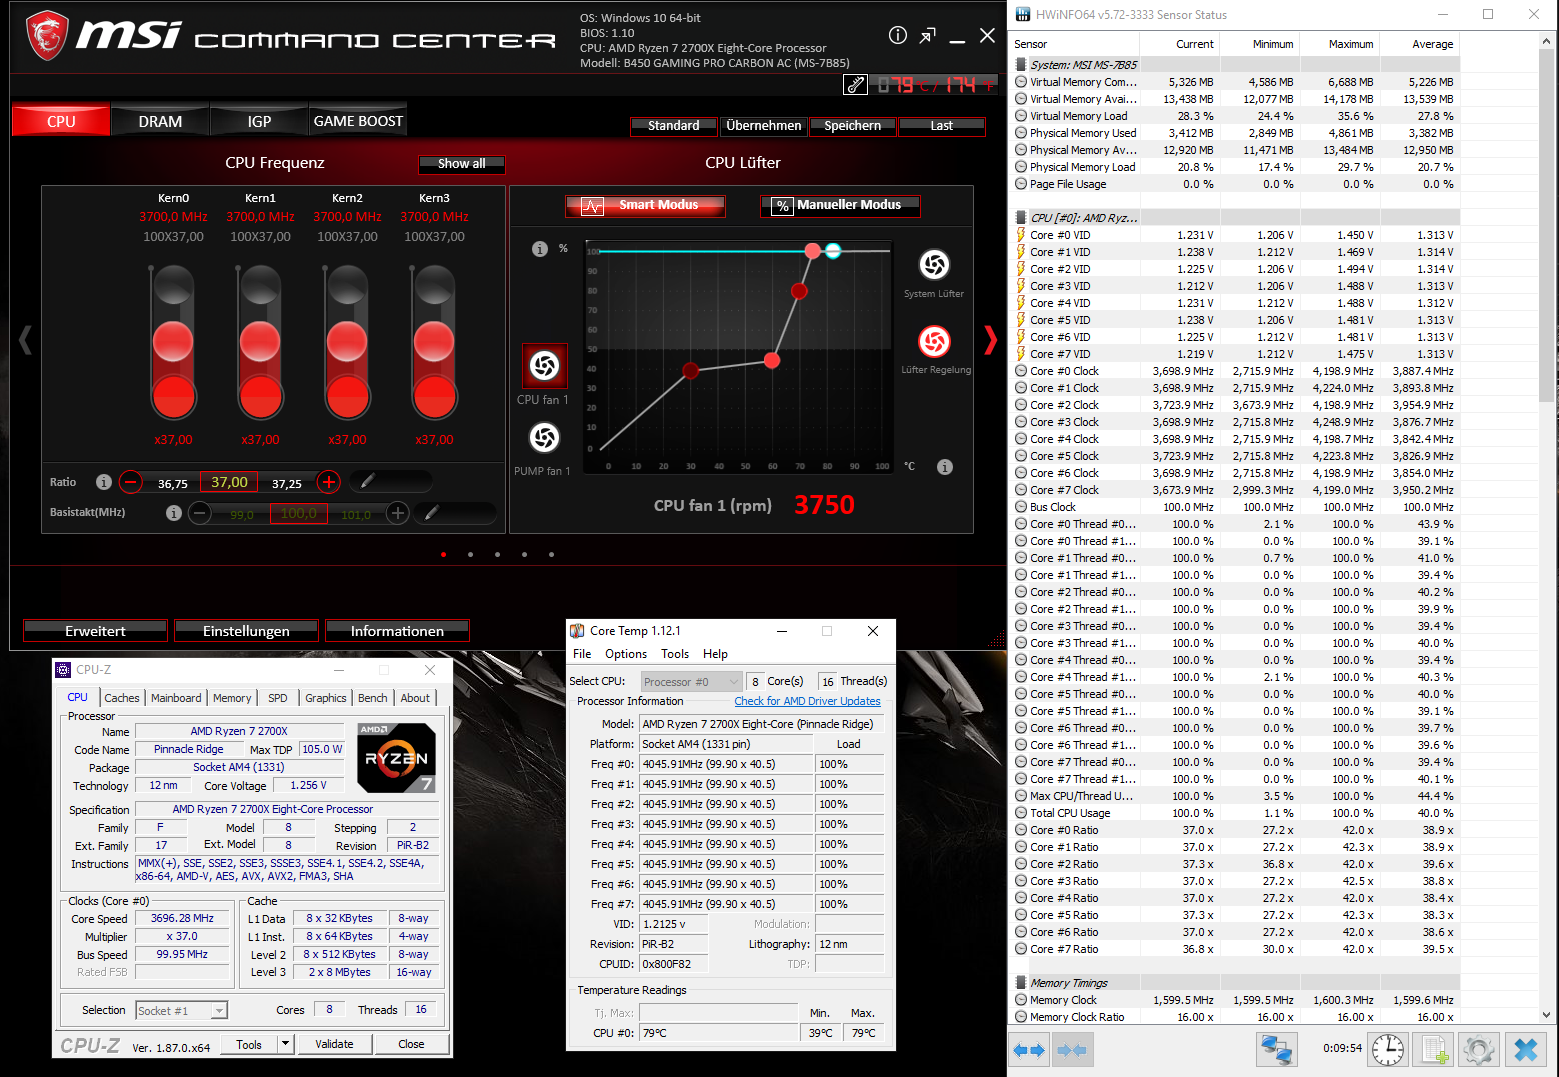
Task: Select the fourth page indicator dot
Action: point(524,554)
